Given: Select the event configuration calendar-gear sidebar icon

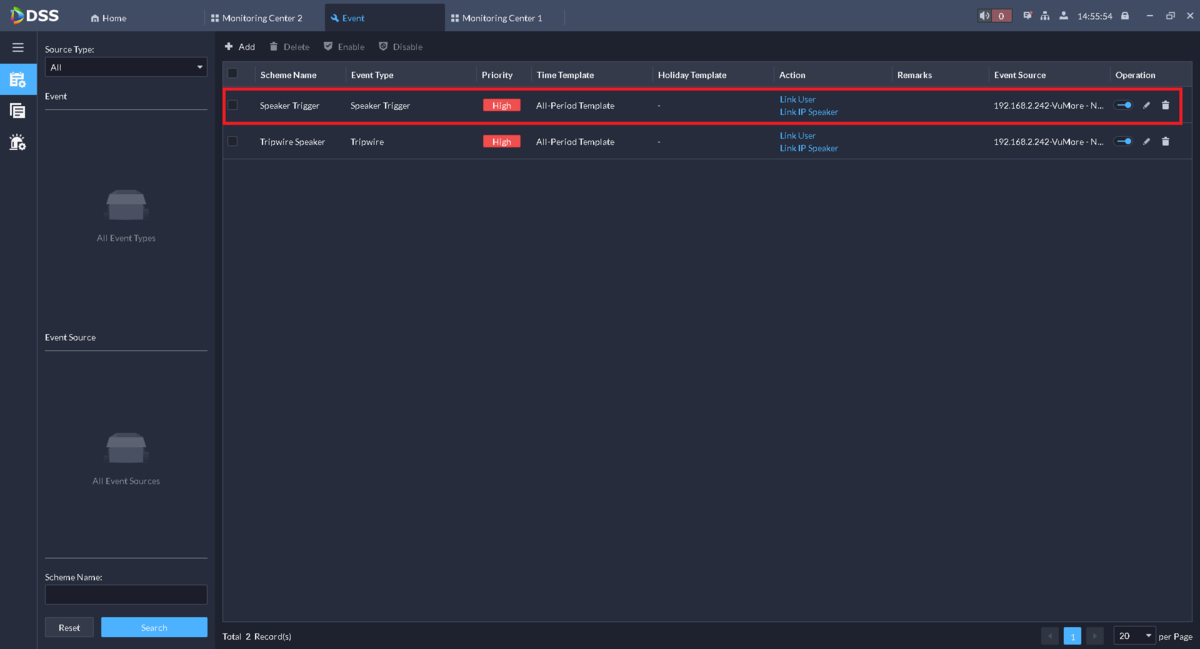Looking at the screenshot, I should pos(18,80).
